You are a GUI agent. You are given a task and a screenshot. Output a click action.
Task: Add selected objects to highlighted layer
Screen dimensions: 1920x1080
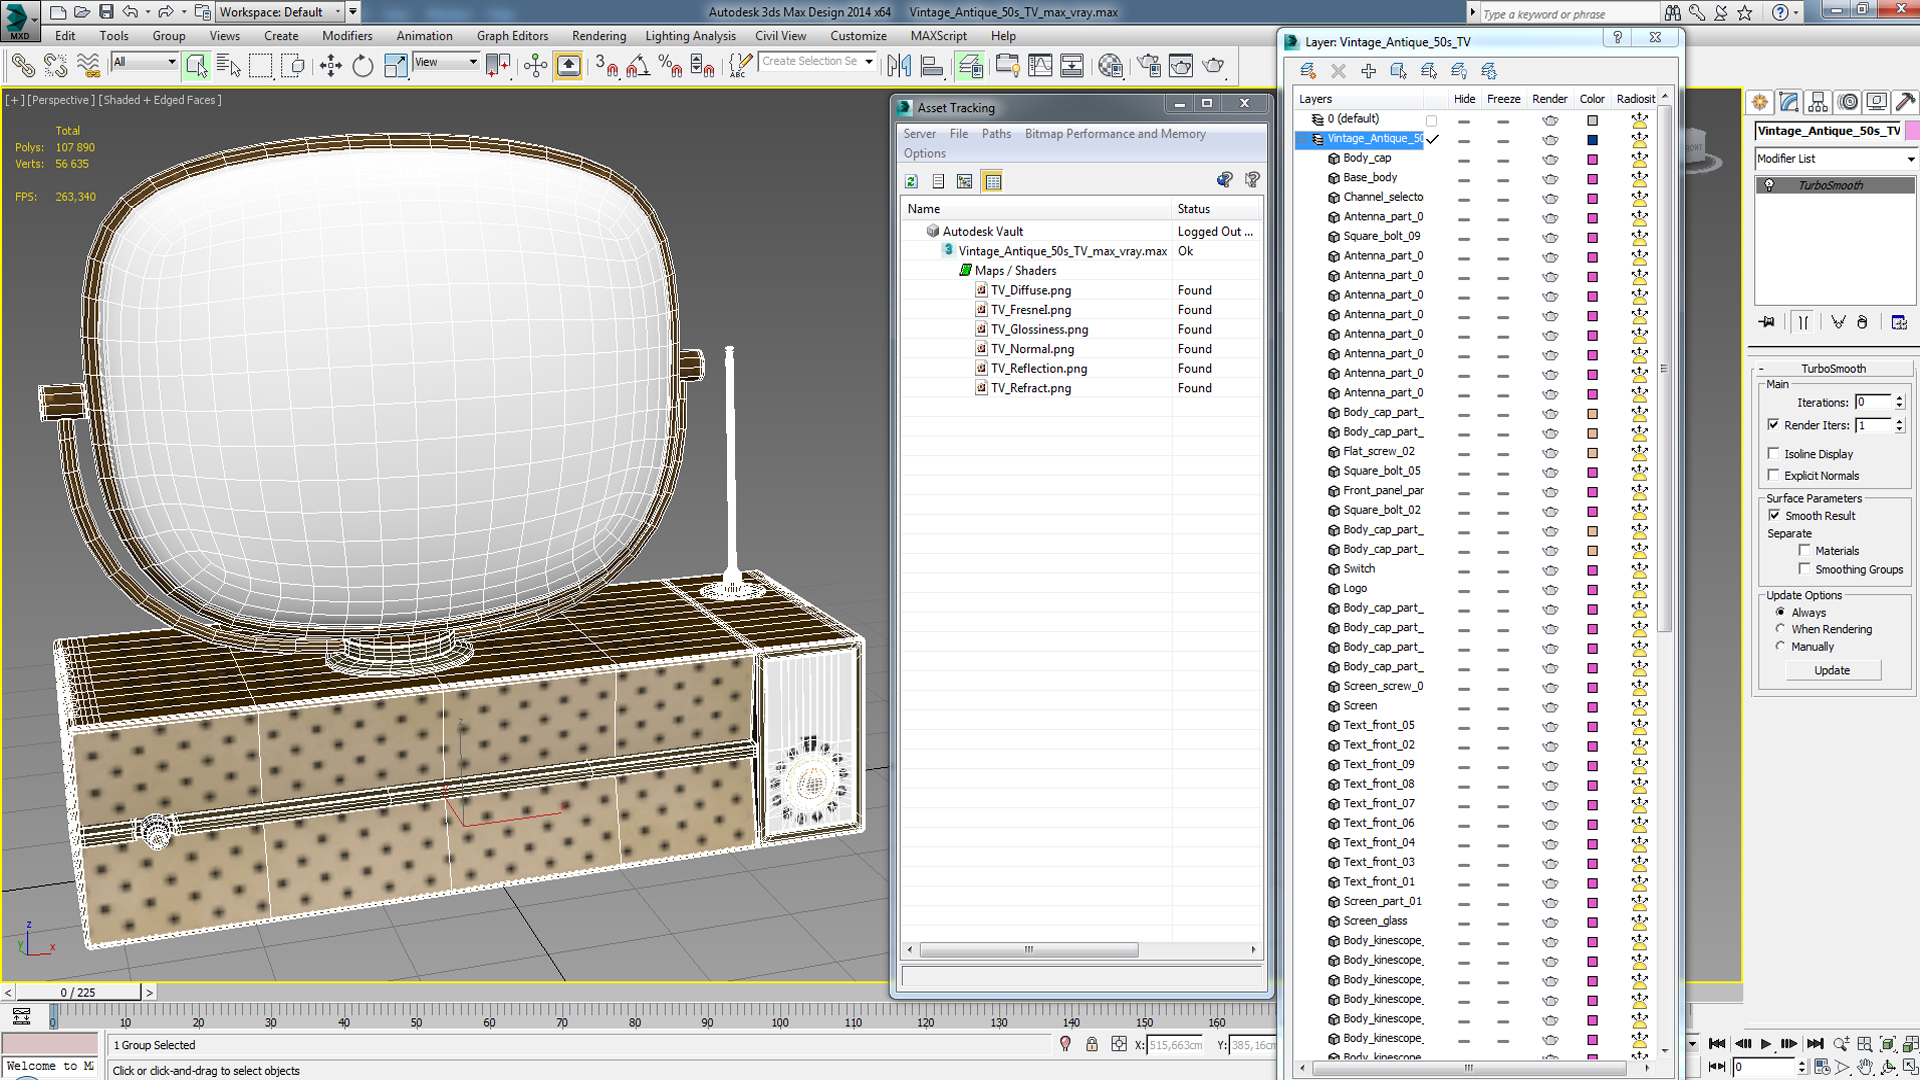pos(1368,71)
